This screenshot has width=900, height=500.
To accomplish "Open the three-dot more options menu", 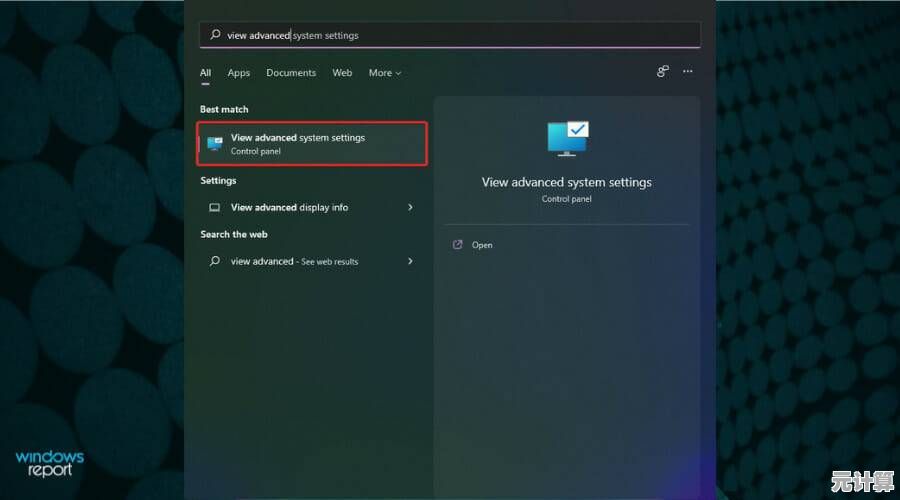I will 687,72.
